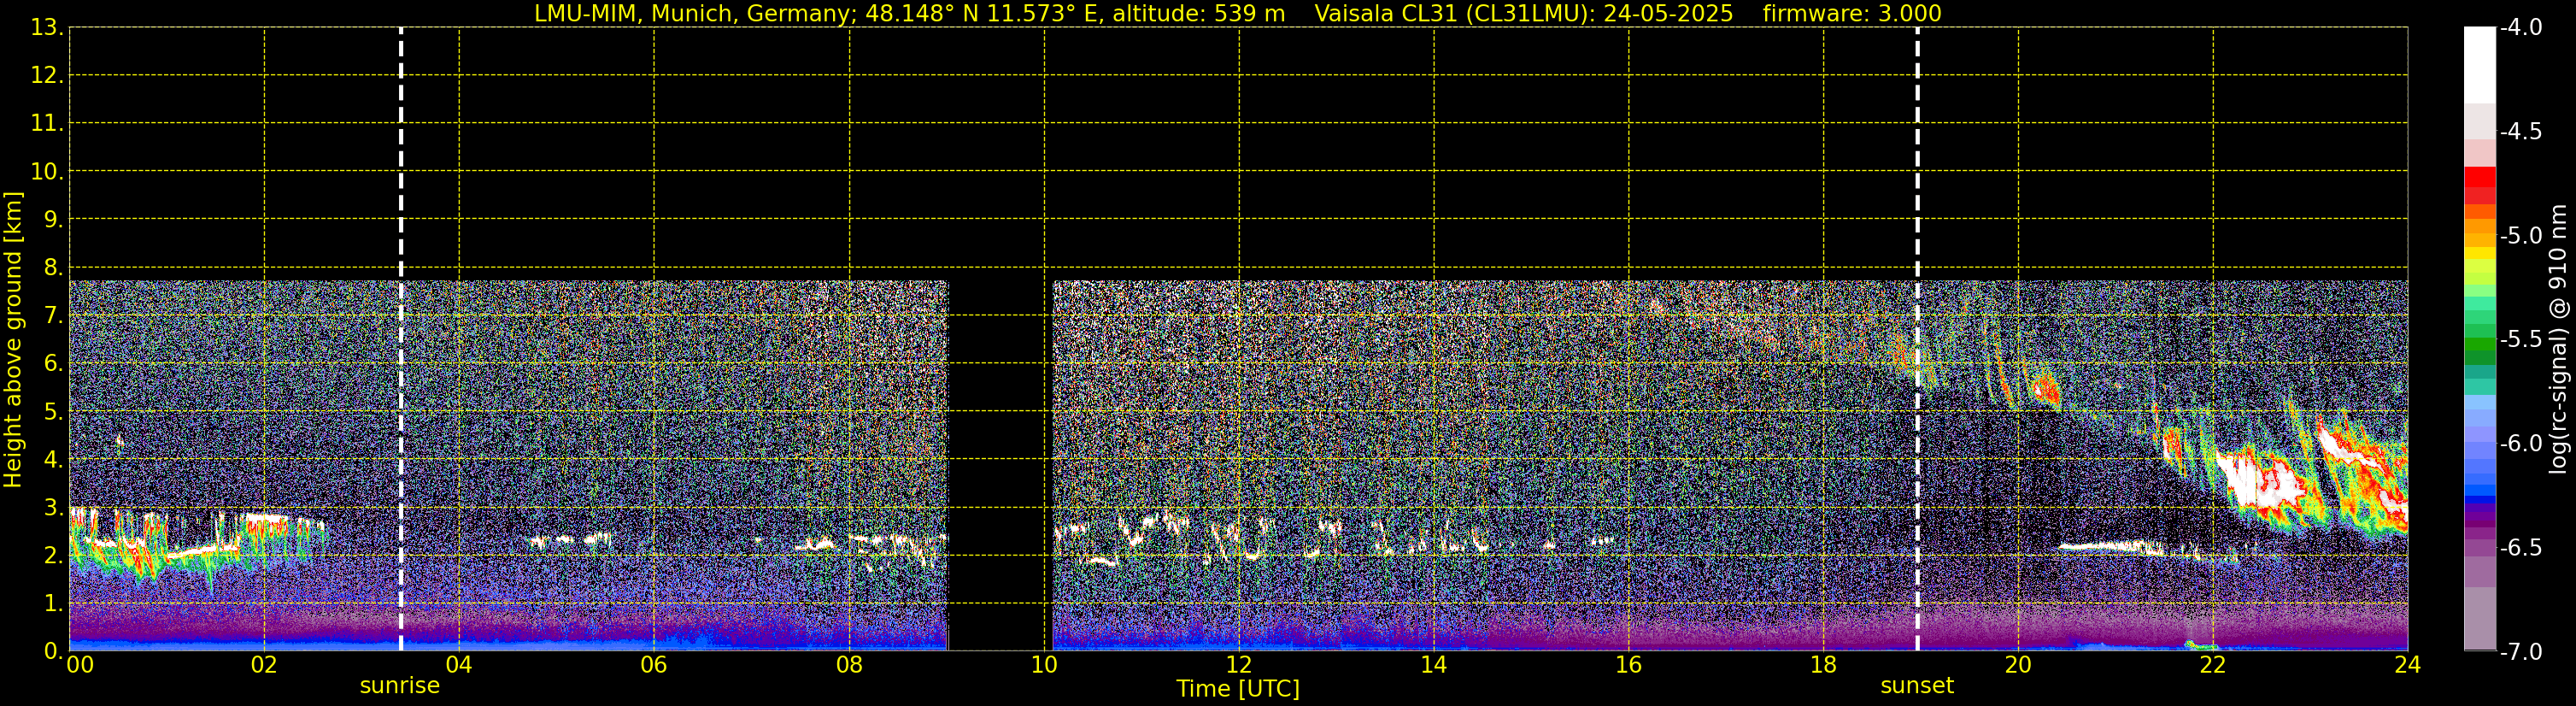Click height-axis tick label "1."
The image size is (2576, 706).
pos(53,603)
